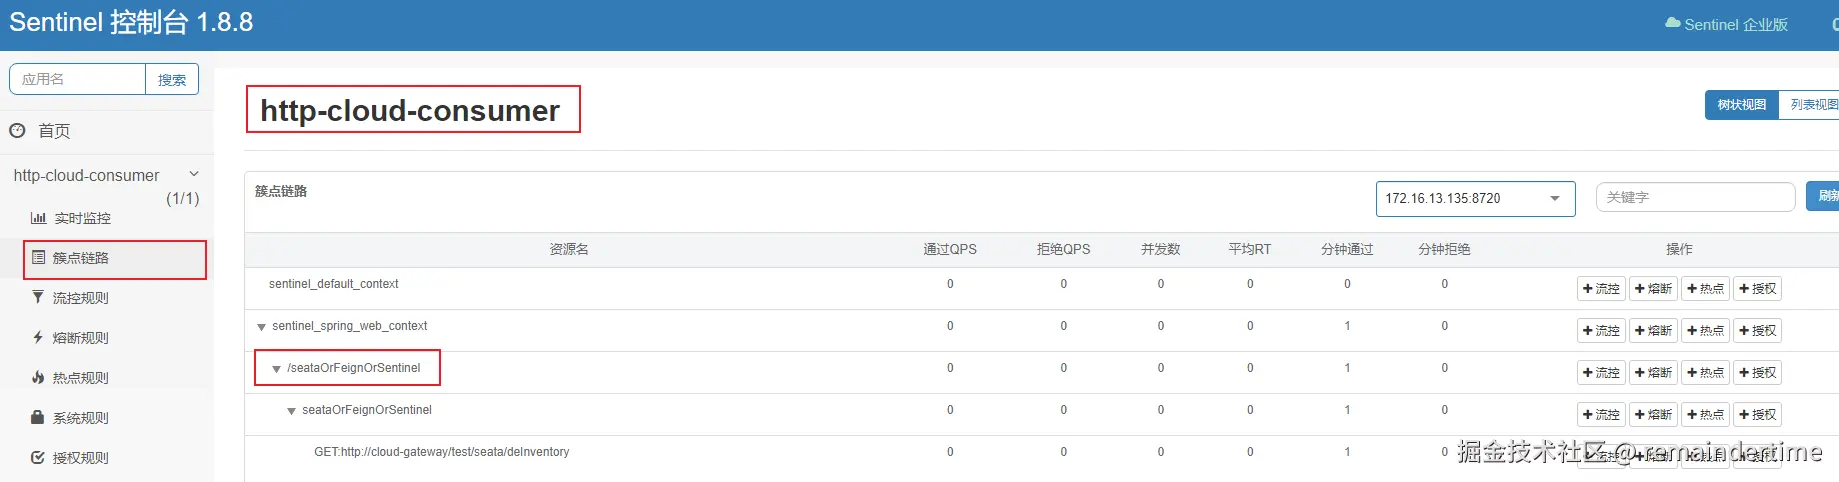Click the checkmark icon for 授权规则

tap(38, 458)
